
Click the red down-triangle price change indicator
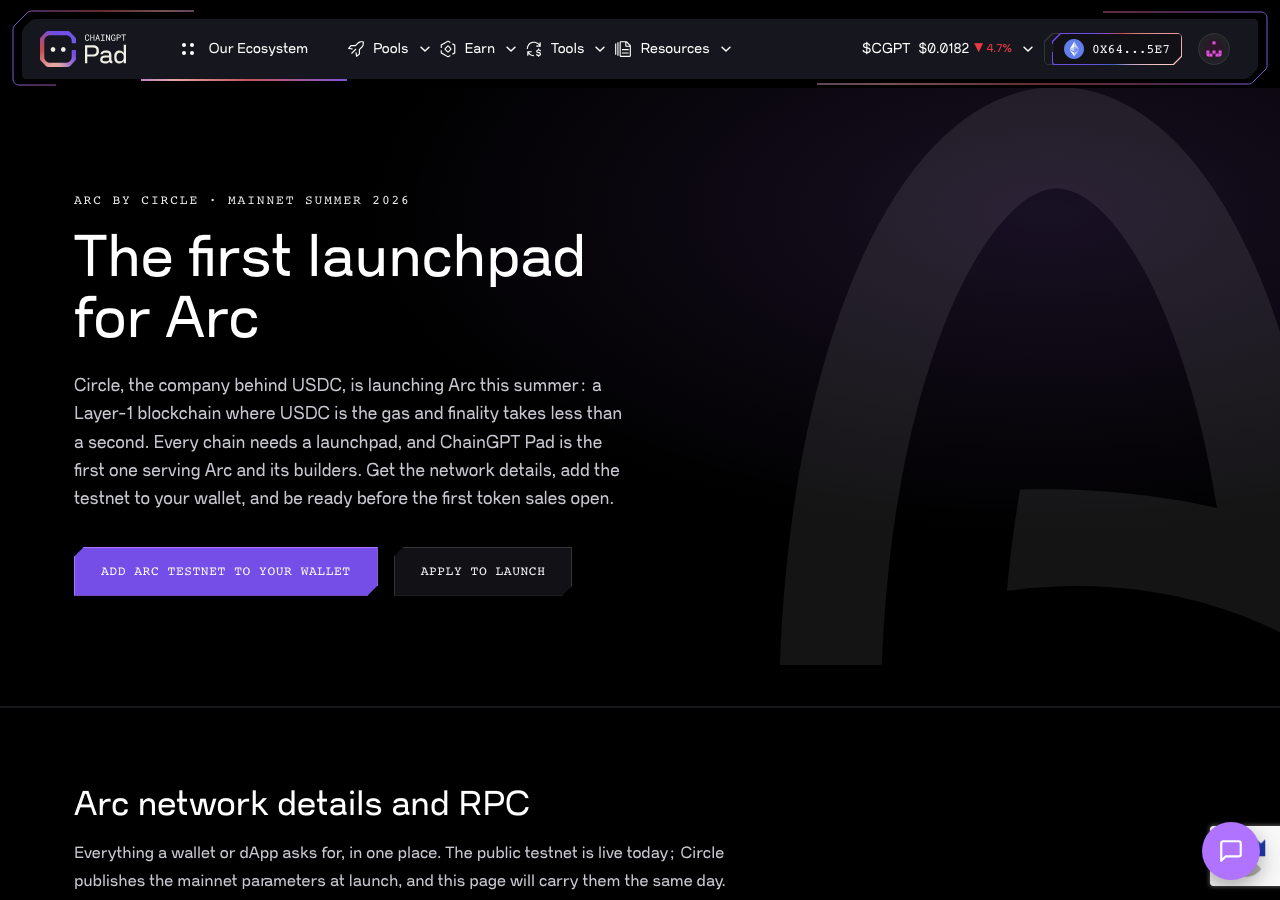(979, 48)
